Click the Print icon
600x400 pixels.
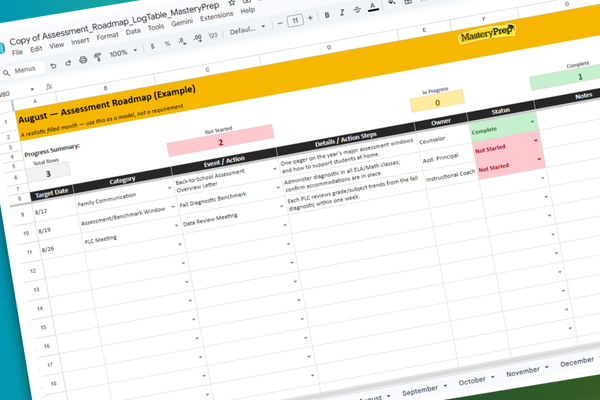(83, 60)
